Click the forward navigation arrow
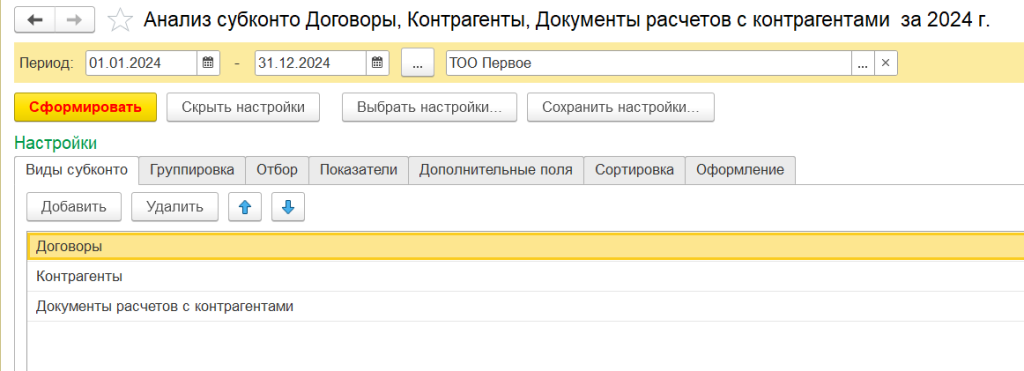Image resolution: width=1024 pixels, height=371 pixels. click(x=74, y=20)
